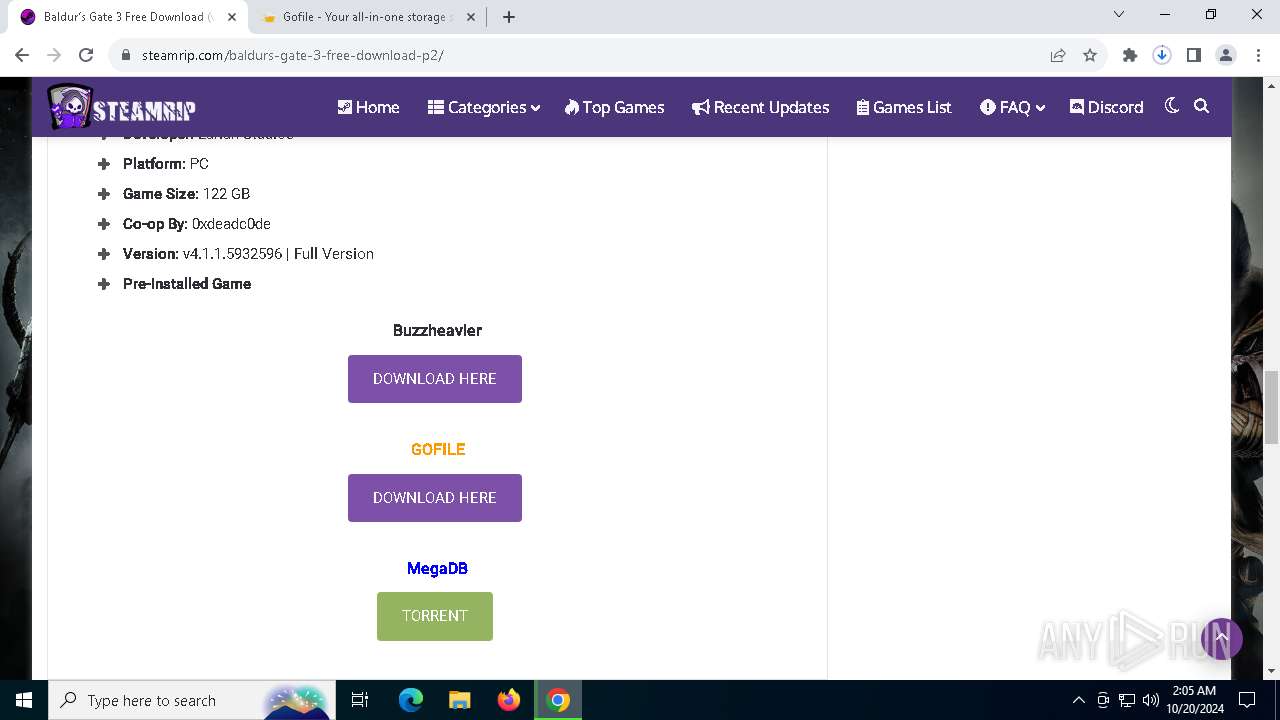
Task: Click 'Pre-Installed Game' text
Action: (187, 284)
